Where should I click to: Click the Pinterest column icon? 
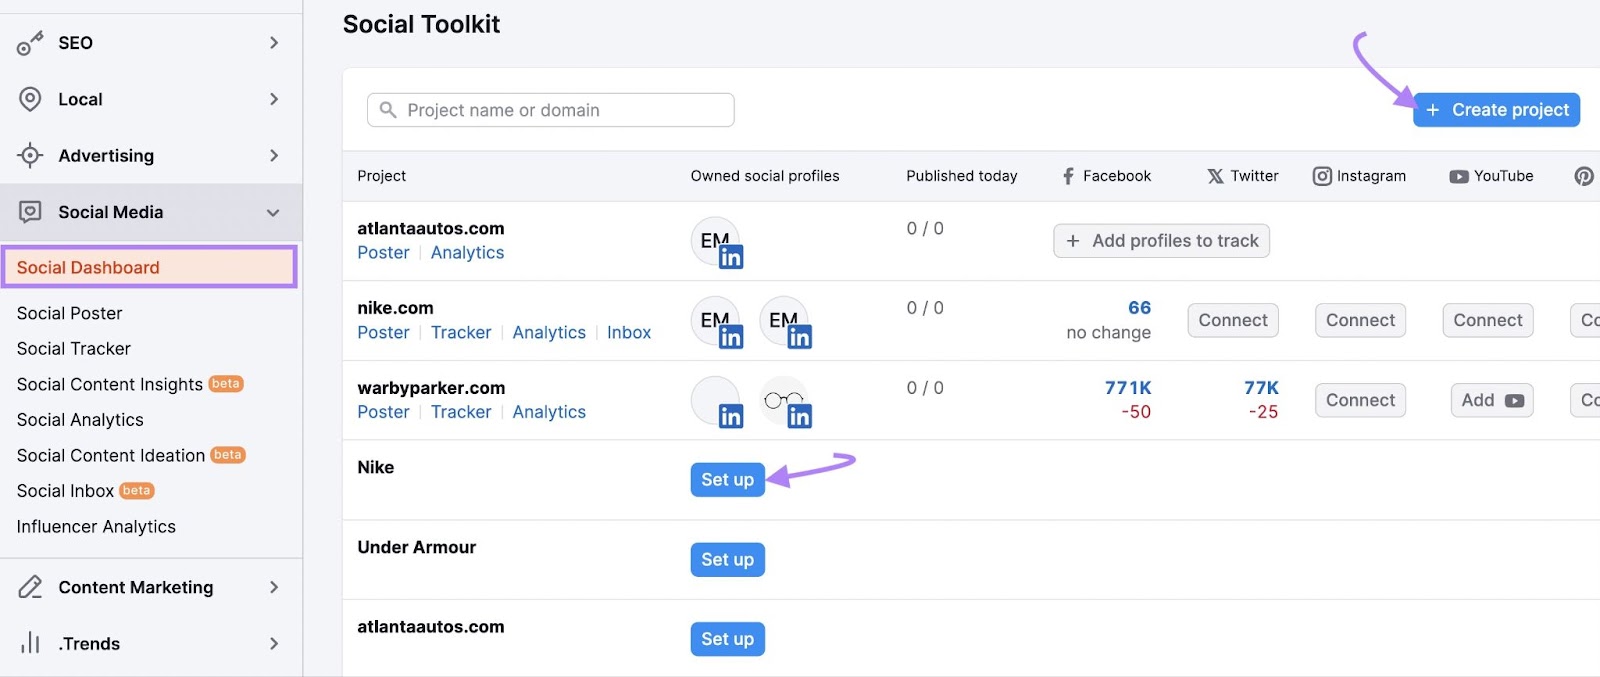[x=1584, y=176]
